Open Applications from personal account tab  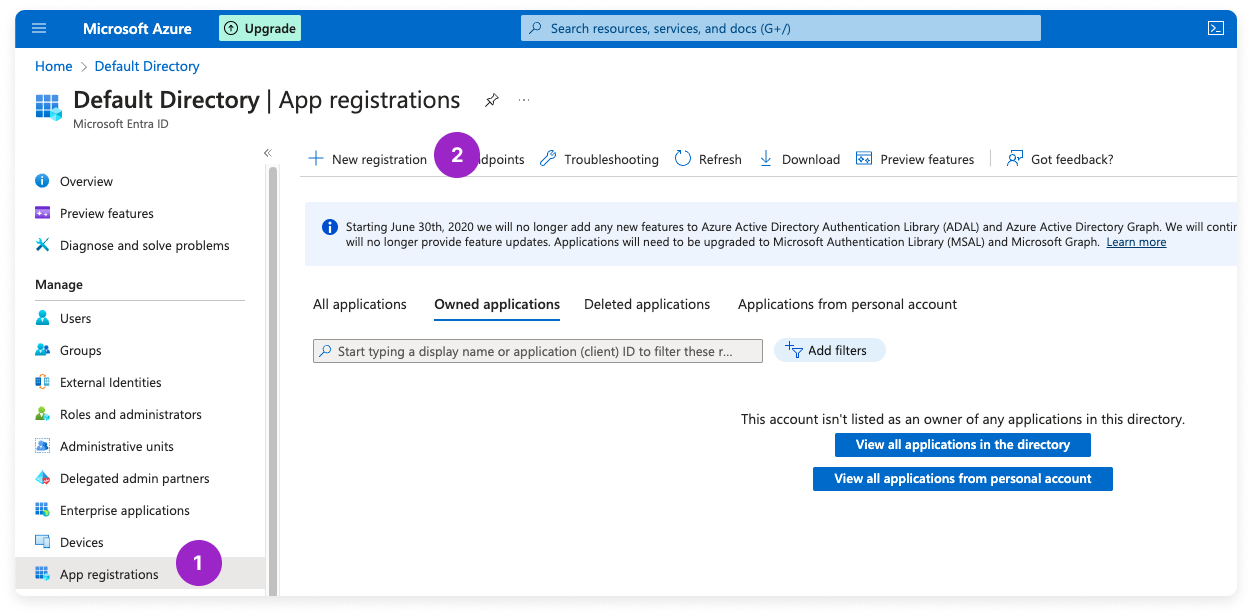847,304
